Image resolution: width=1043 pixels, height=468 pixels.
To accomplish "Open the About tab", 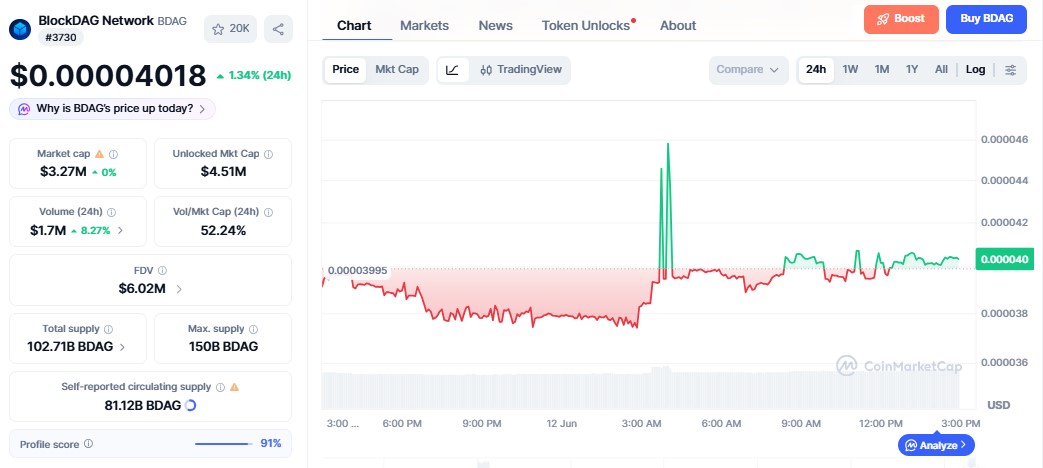I will pos(678,26).
